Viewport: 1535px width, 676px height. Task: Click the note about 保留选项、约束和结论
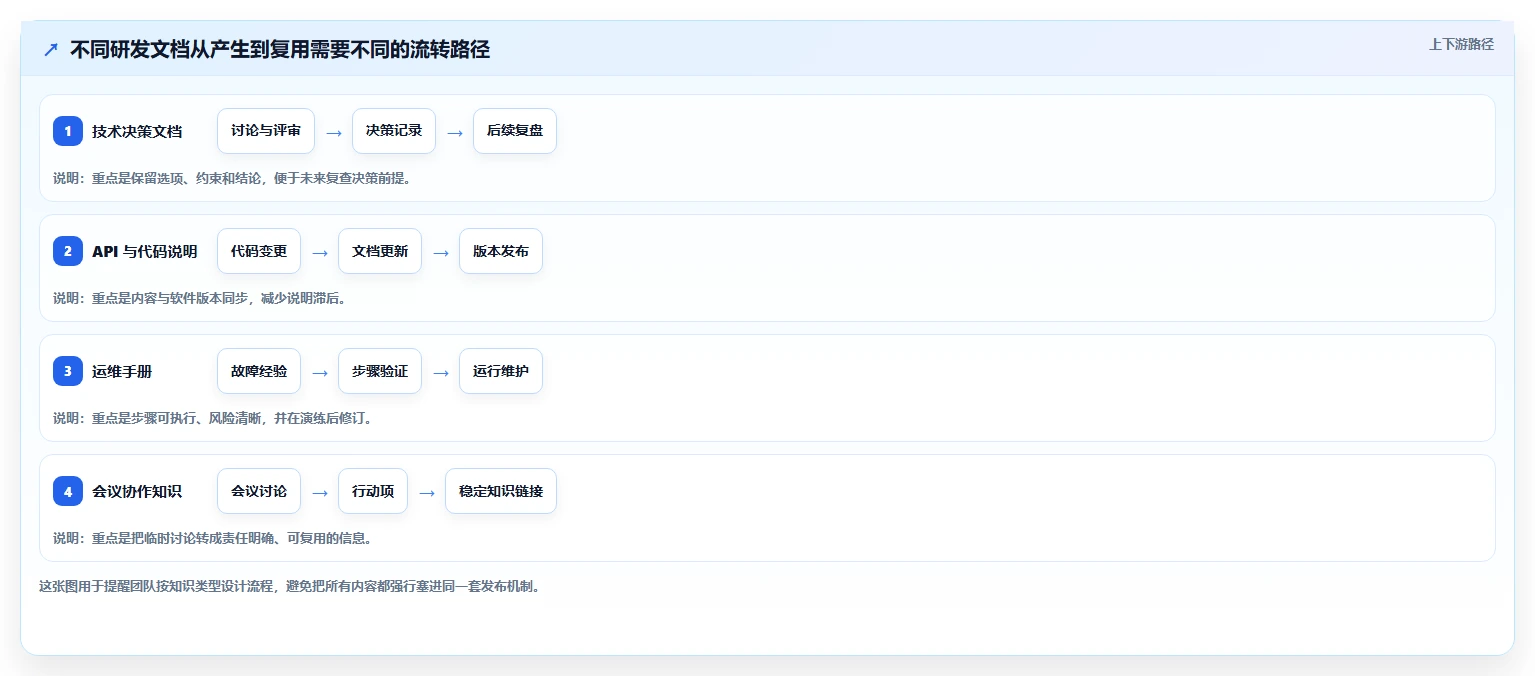tap(232, 178)
